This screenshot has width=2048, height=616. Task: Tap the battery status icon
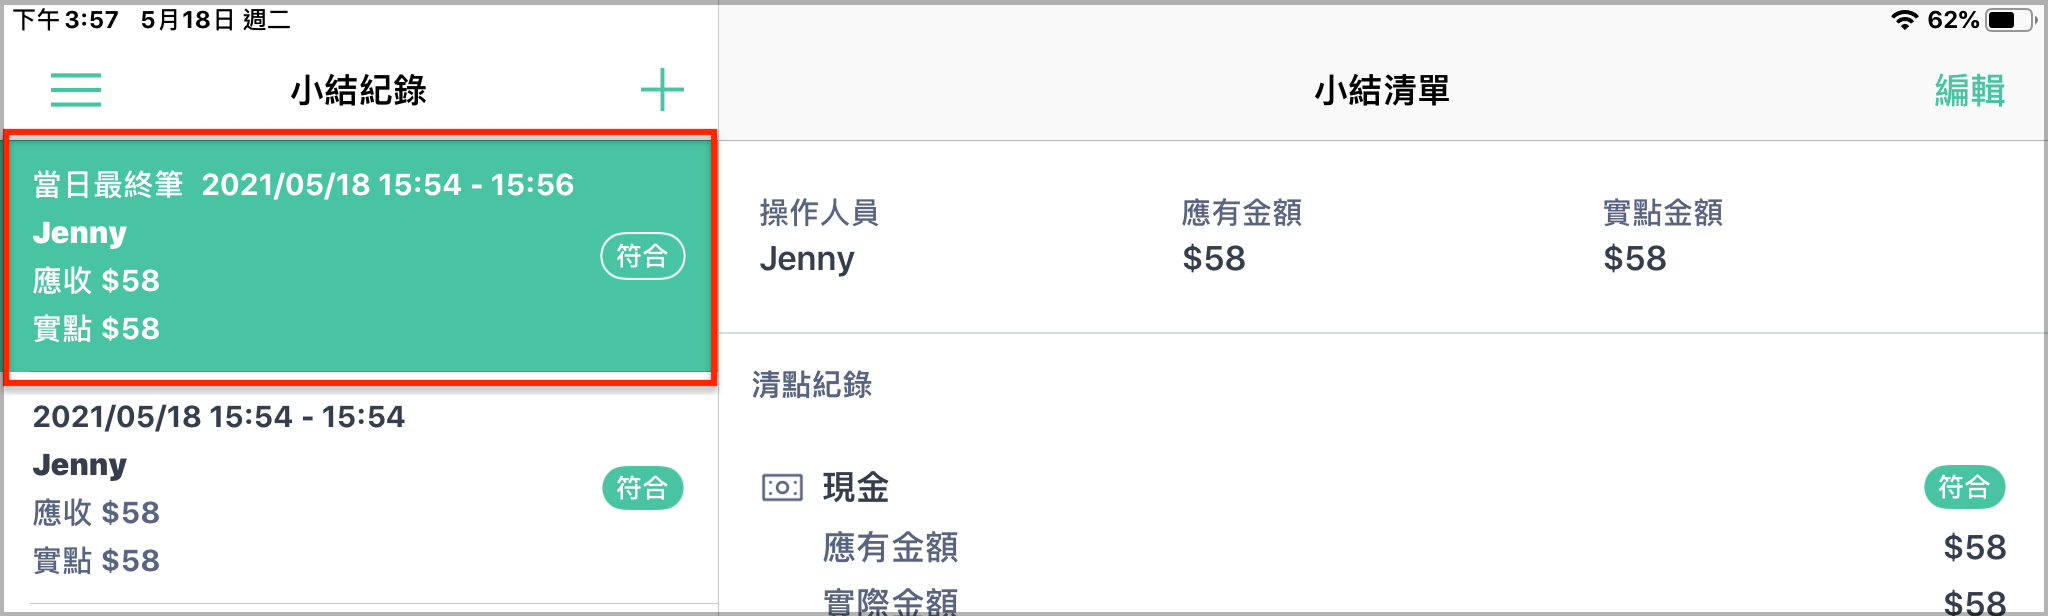click(2011, 20)
